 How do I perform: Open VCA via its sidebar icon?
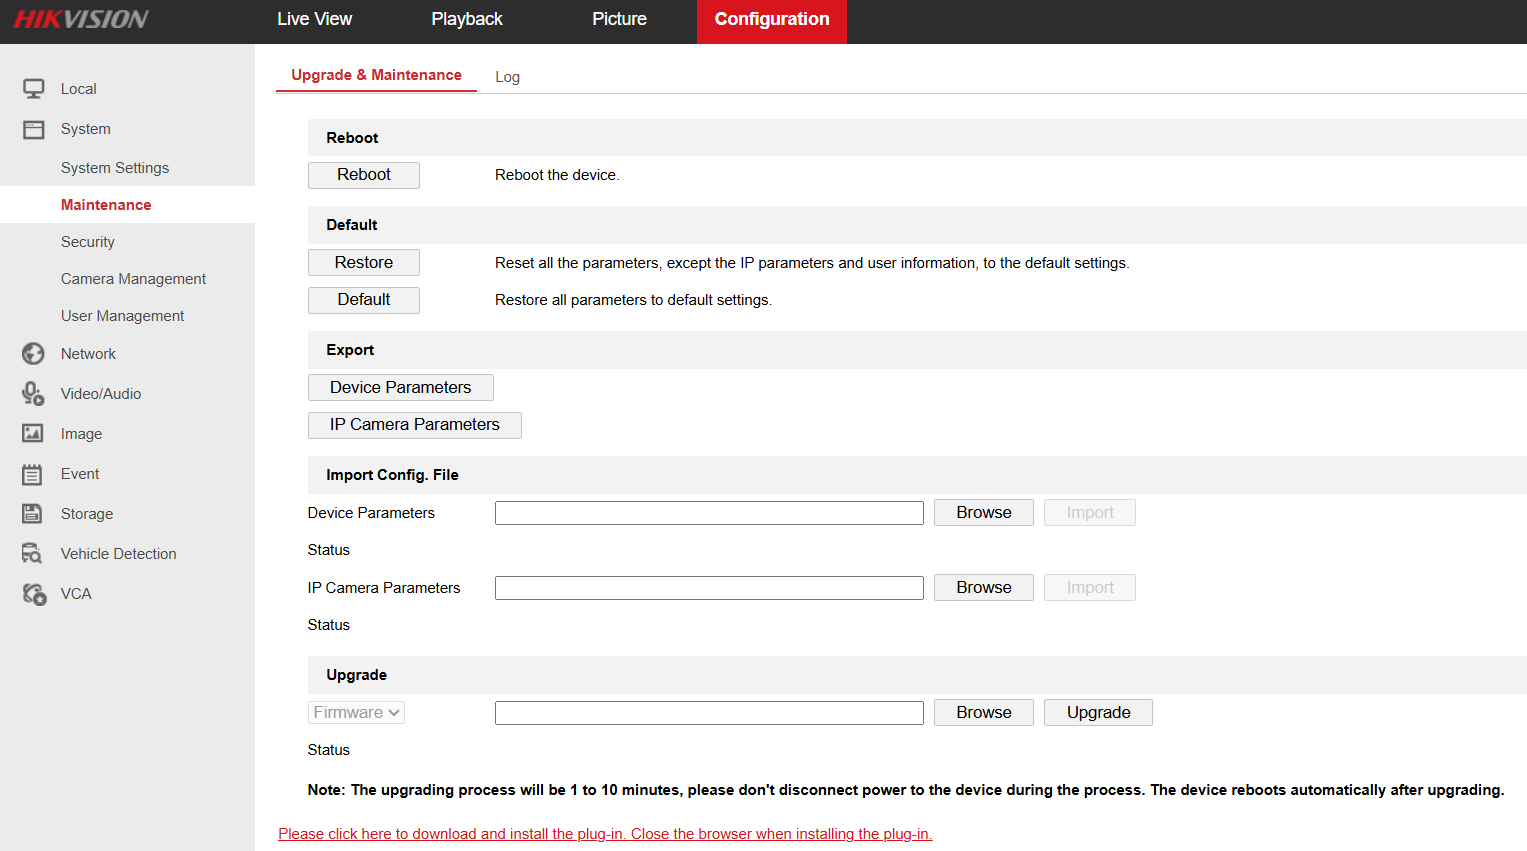coord(34,594)
